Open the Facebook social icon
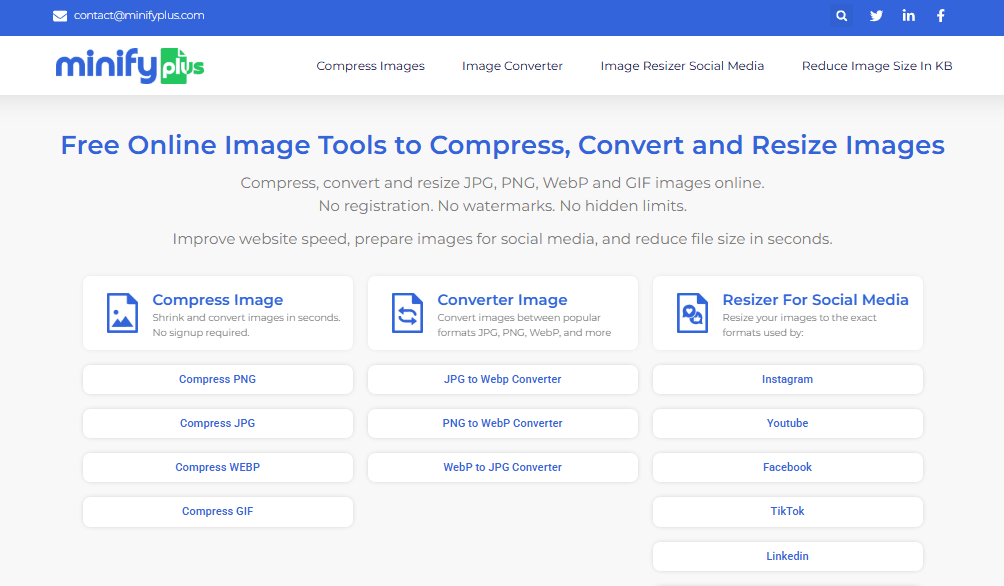 [940, 16]
